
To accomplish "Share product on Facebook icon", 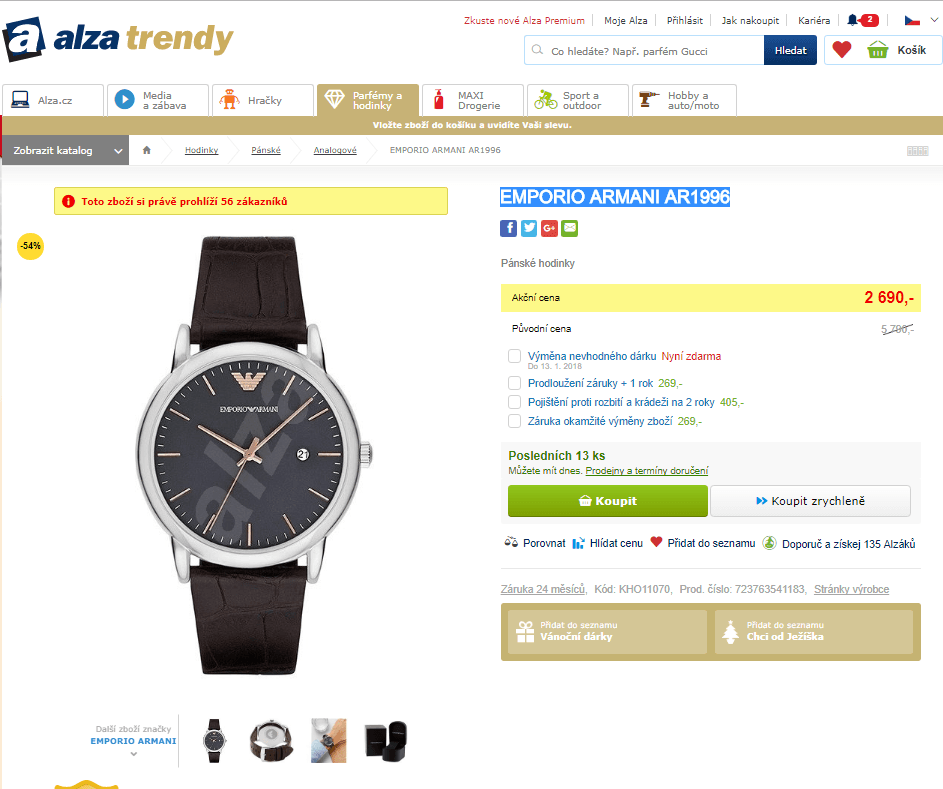I will click(508, 229).
